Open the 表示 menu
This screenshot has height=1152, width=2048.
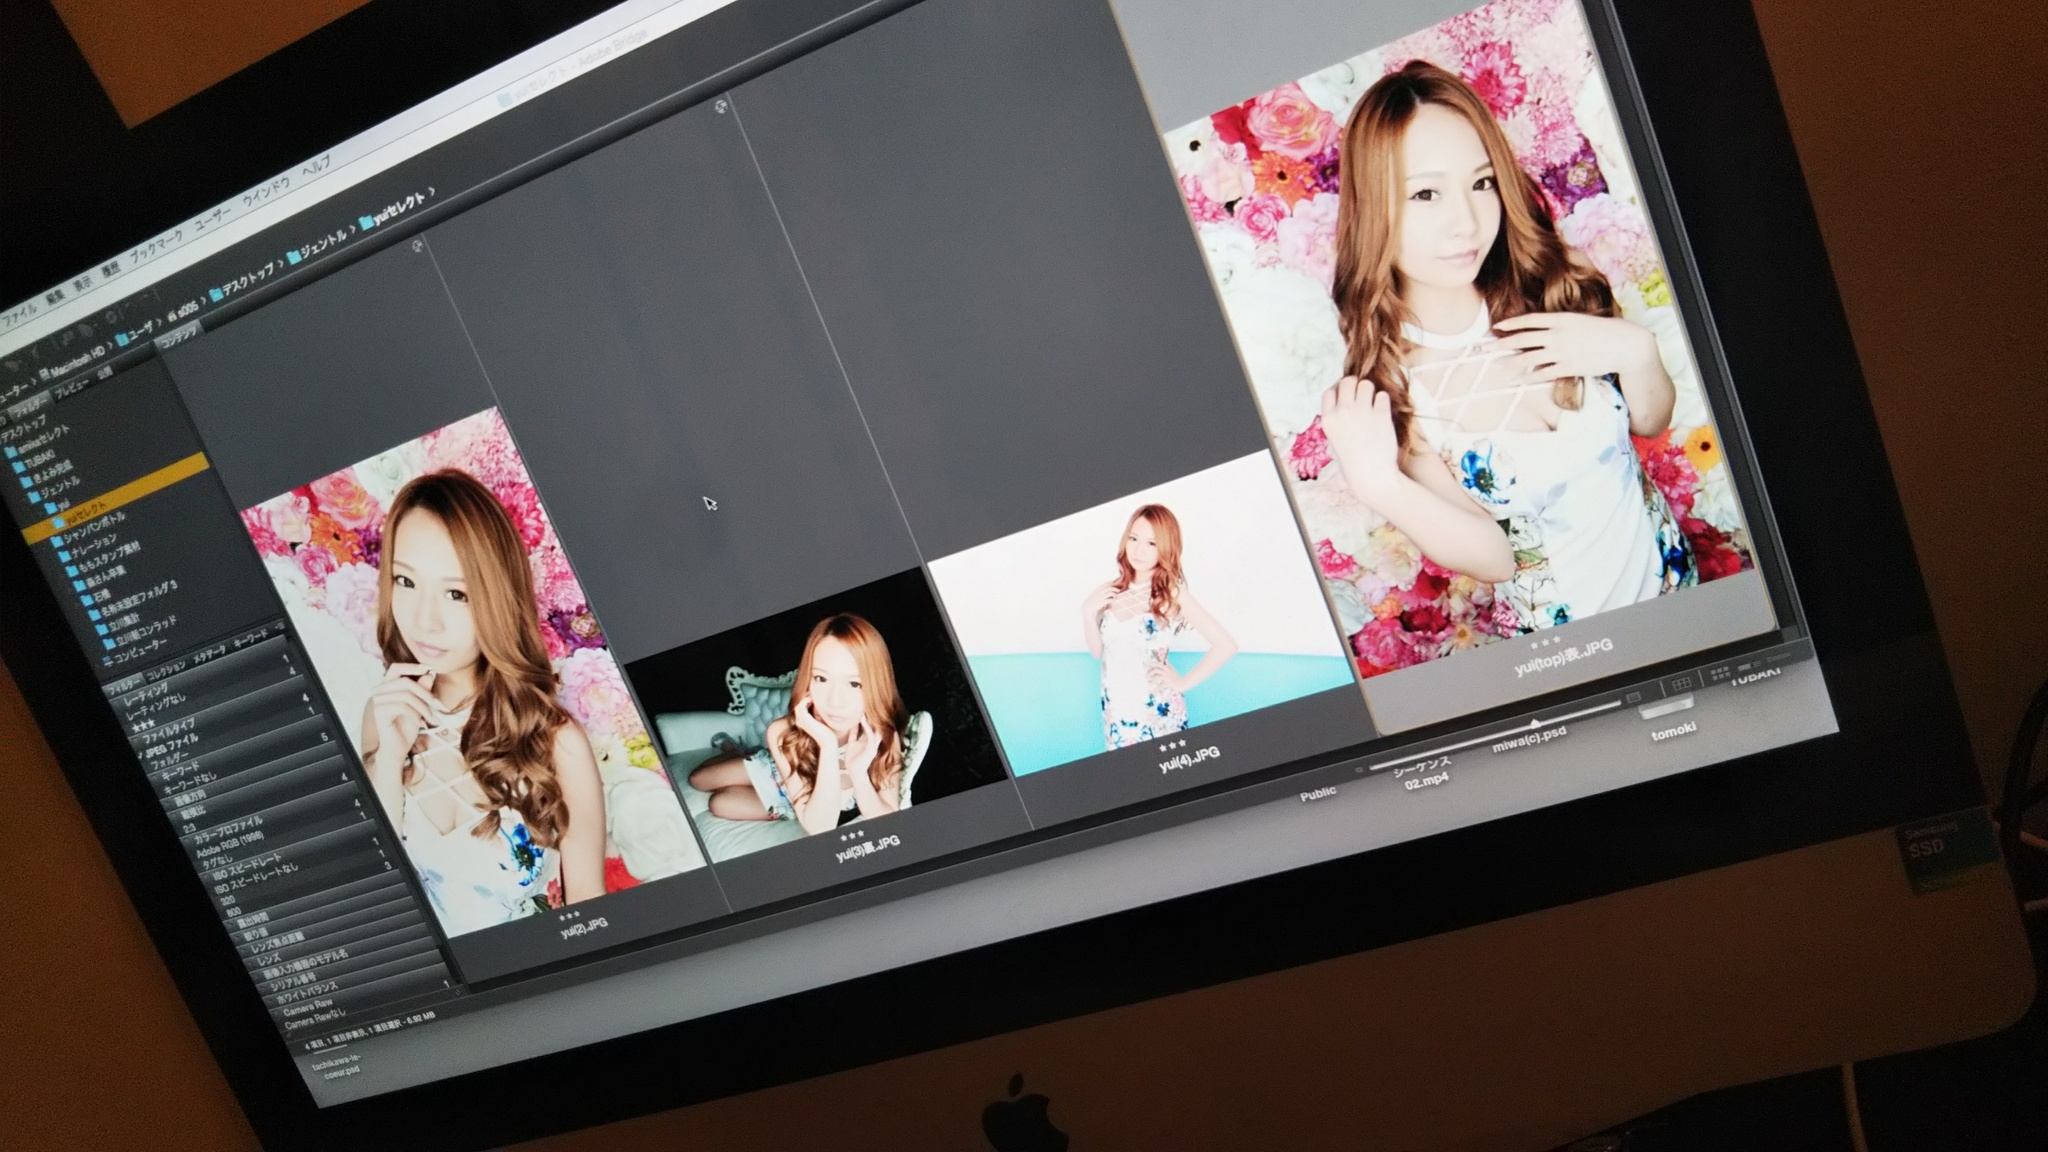tap(82, 281)
